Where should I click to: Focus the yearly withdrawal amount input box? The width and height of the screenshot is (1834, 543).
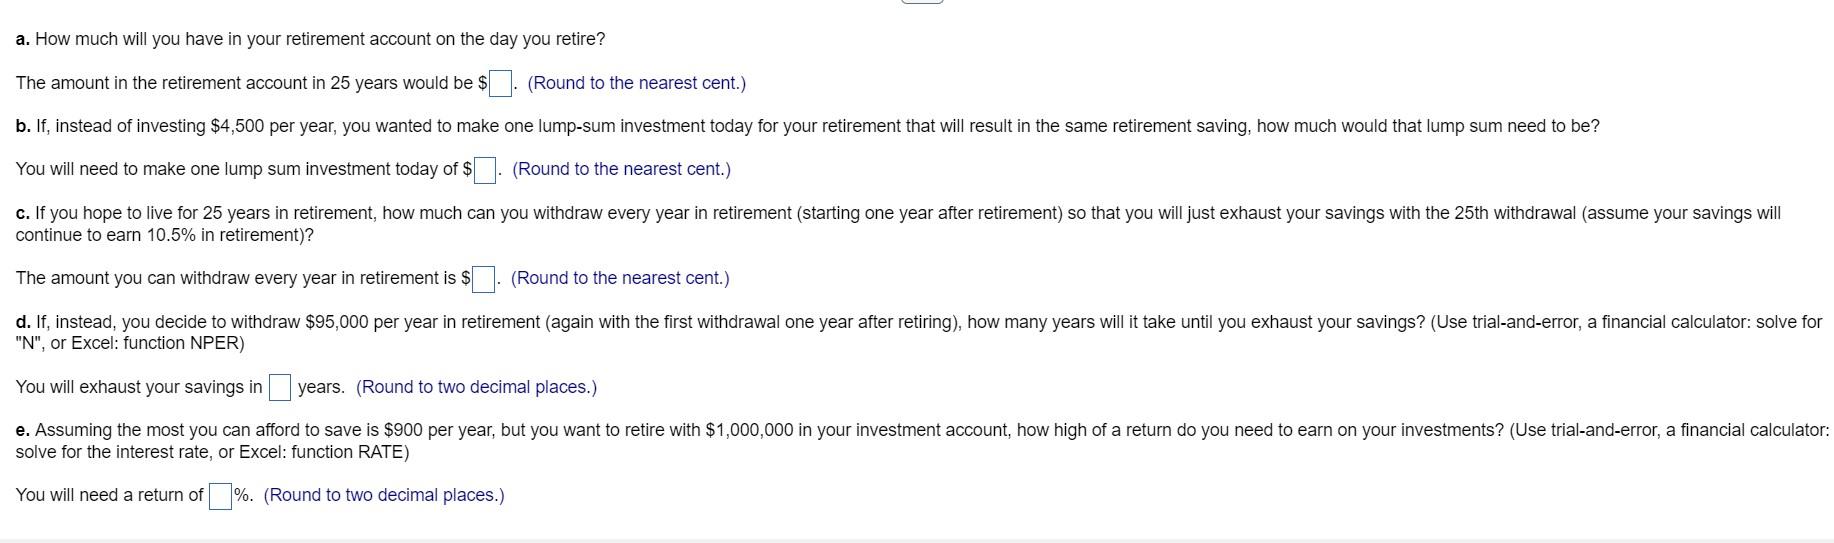point(483,279)
